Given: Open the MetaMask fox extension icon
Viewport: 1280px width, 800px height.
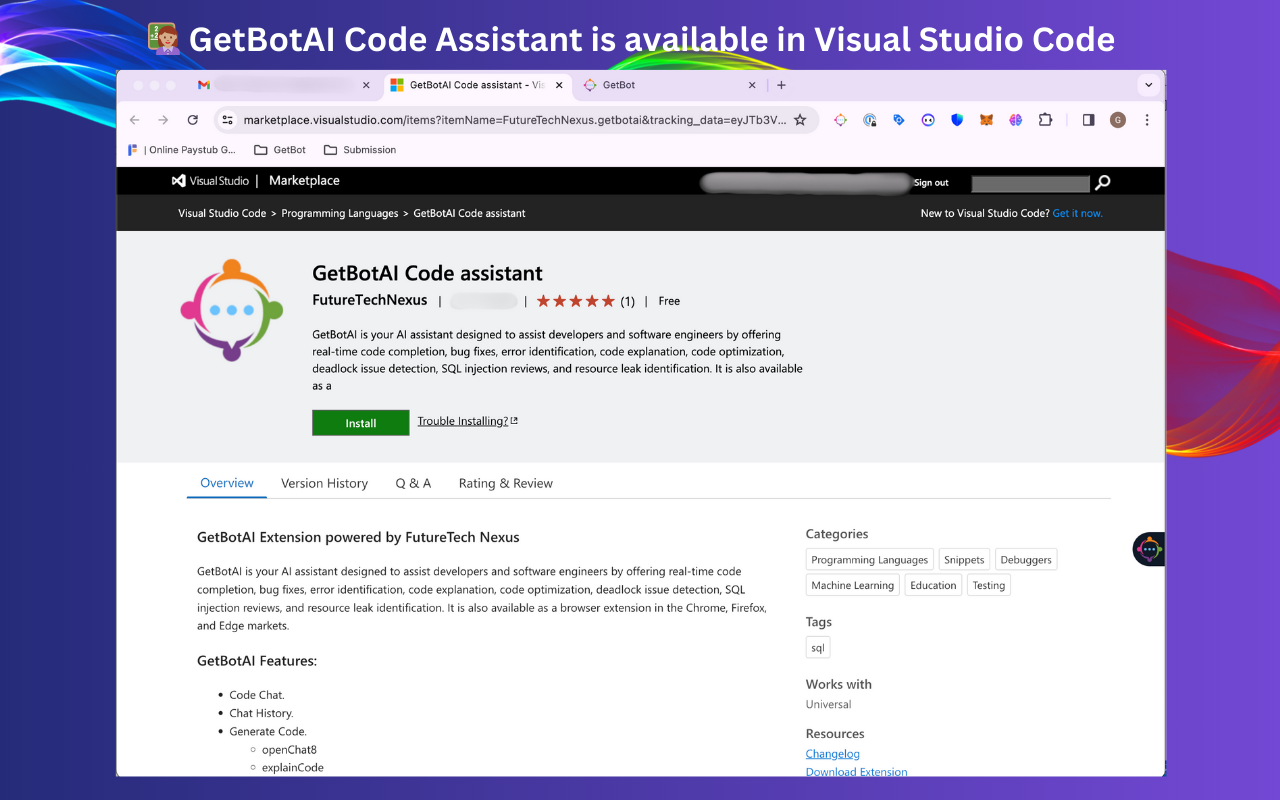Looking at the screenshot, I should (986, 120).
